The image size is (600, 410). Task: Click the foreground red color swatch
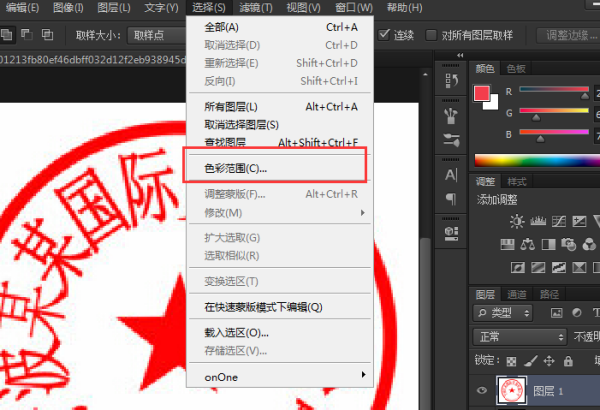481,93
